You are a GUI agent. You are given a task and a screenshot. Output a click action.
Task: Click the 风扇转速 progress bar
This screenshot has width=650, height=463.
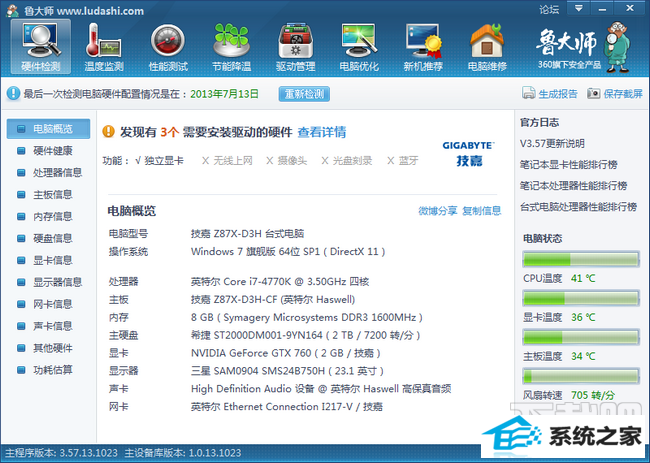click(581, 376)
